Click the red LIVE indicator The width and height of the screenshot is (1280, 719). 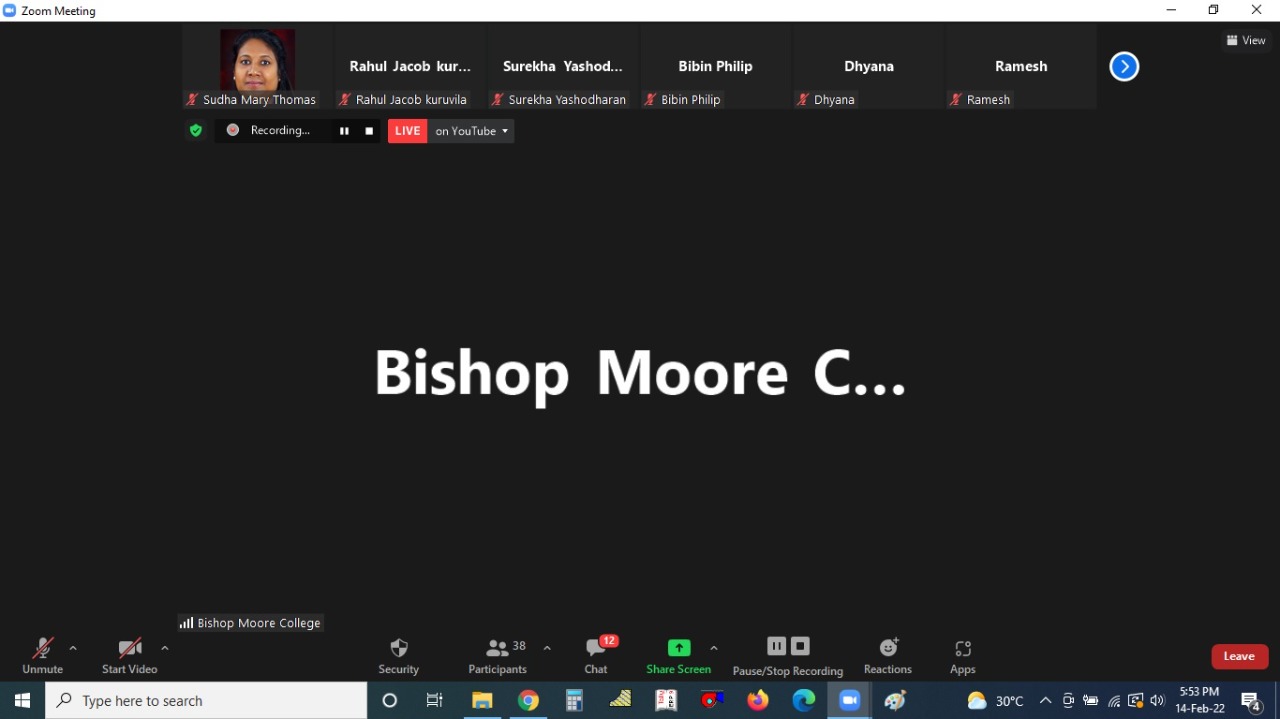(407, 131)
